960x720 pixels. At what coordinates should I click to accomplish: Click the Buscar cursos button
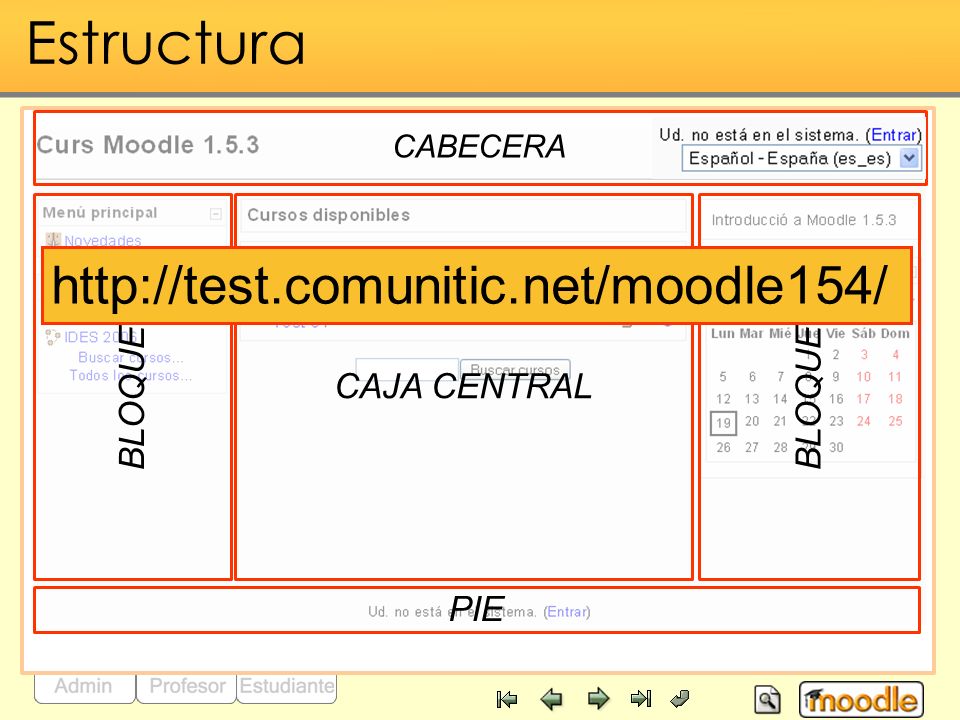click(x=516, y=370)
